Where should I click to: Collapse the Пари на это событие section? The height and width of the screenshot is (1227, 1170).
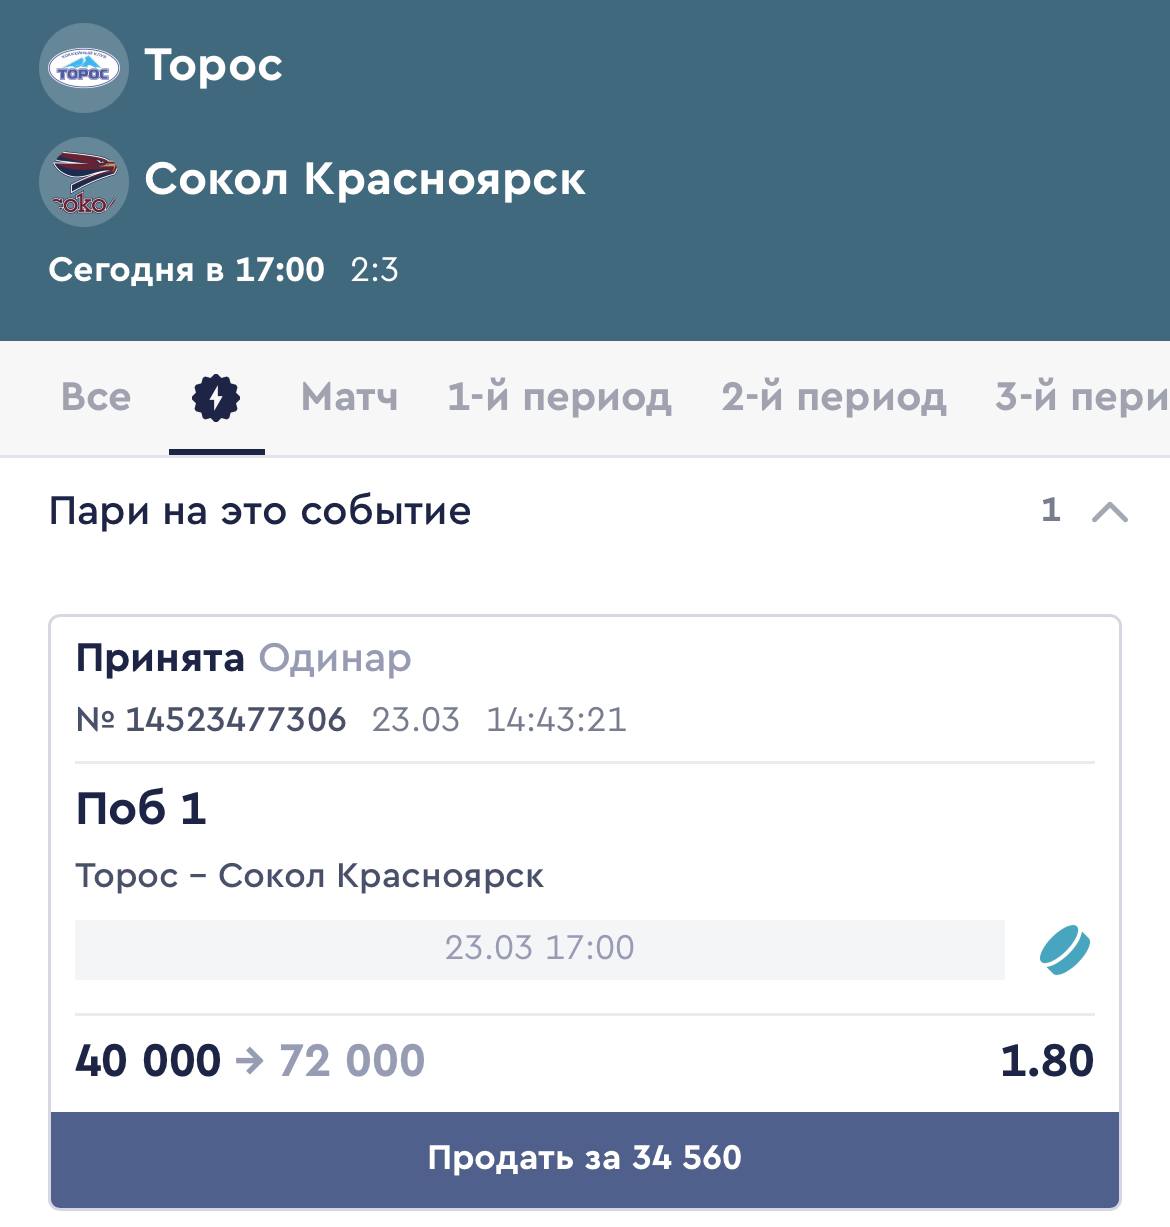tap(1110, 512)
